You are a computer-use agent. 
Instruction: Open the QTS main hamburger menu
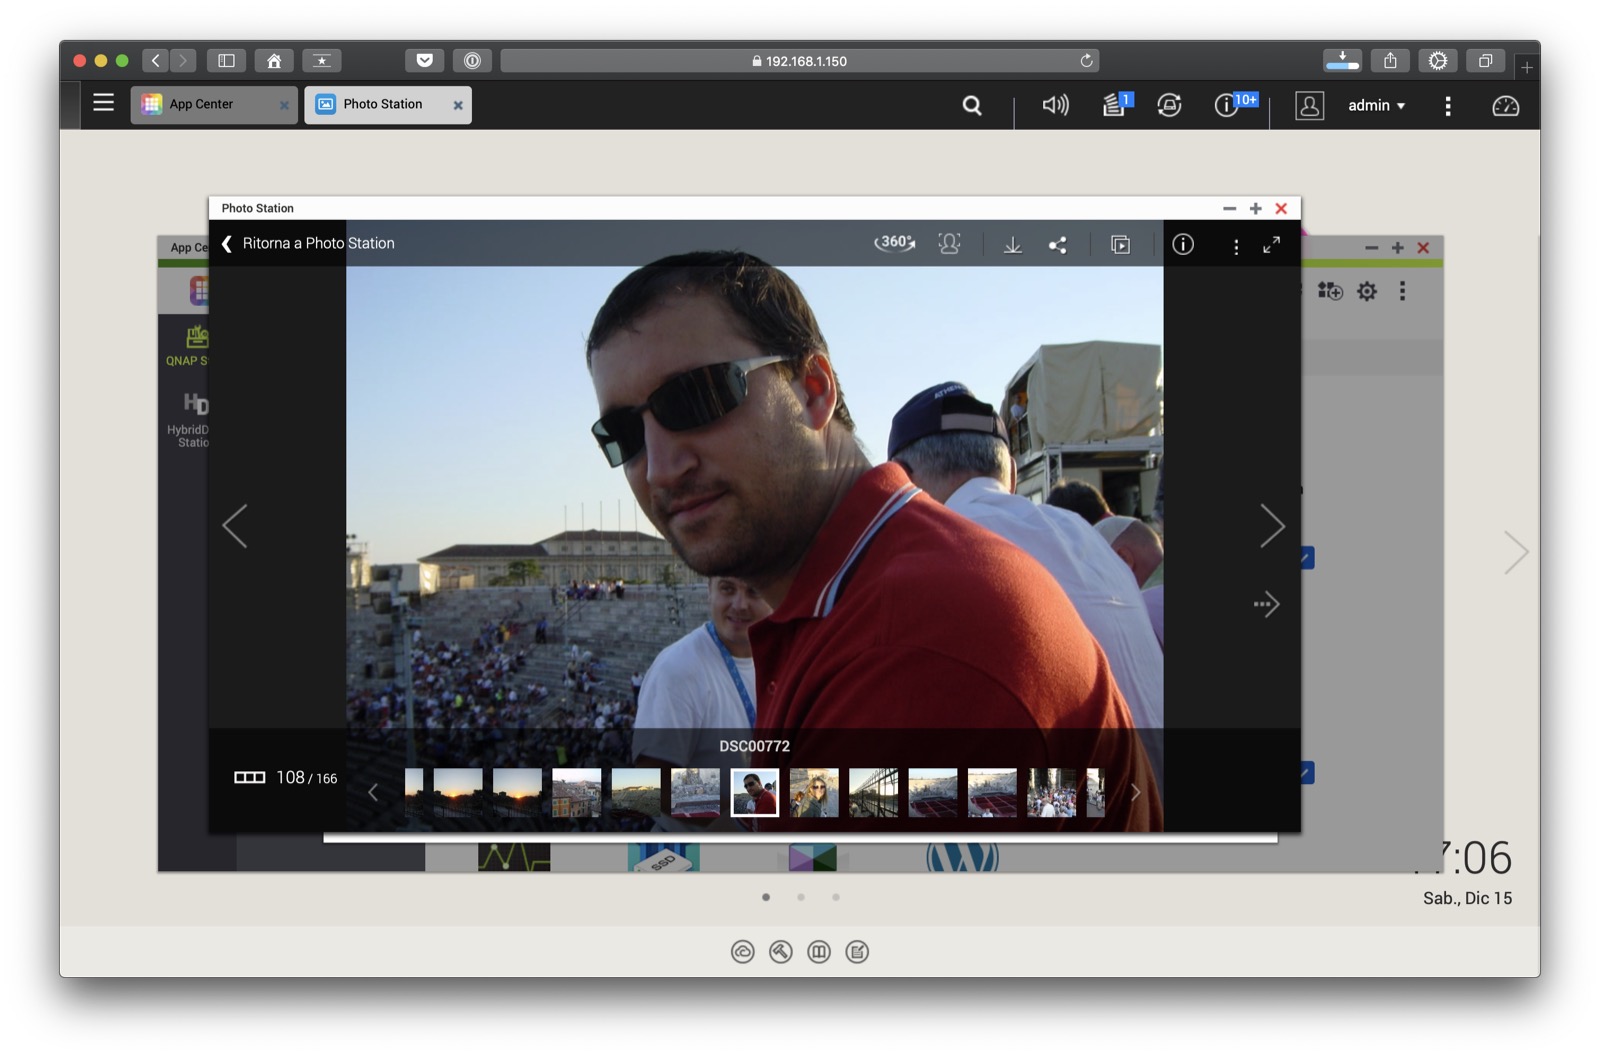pyautogui.click(x=103, y=103)
